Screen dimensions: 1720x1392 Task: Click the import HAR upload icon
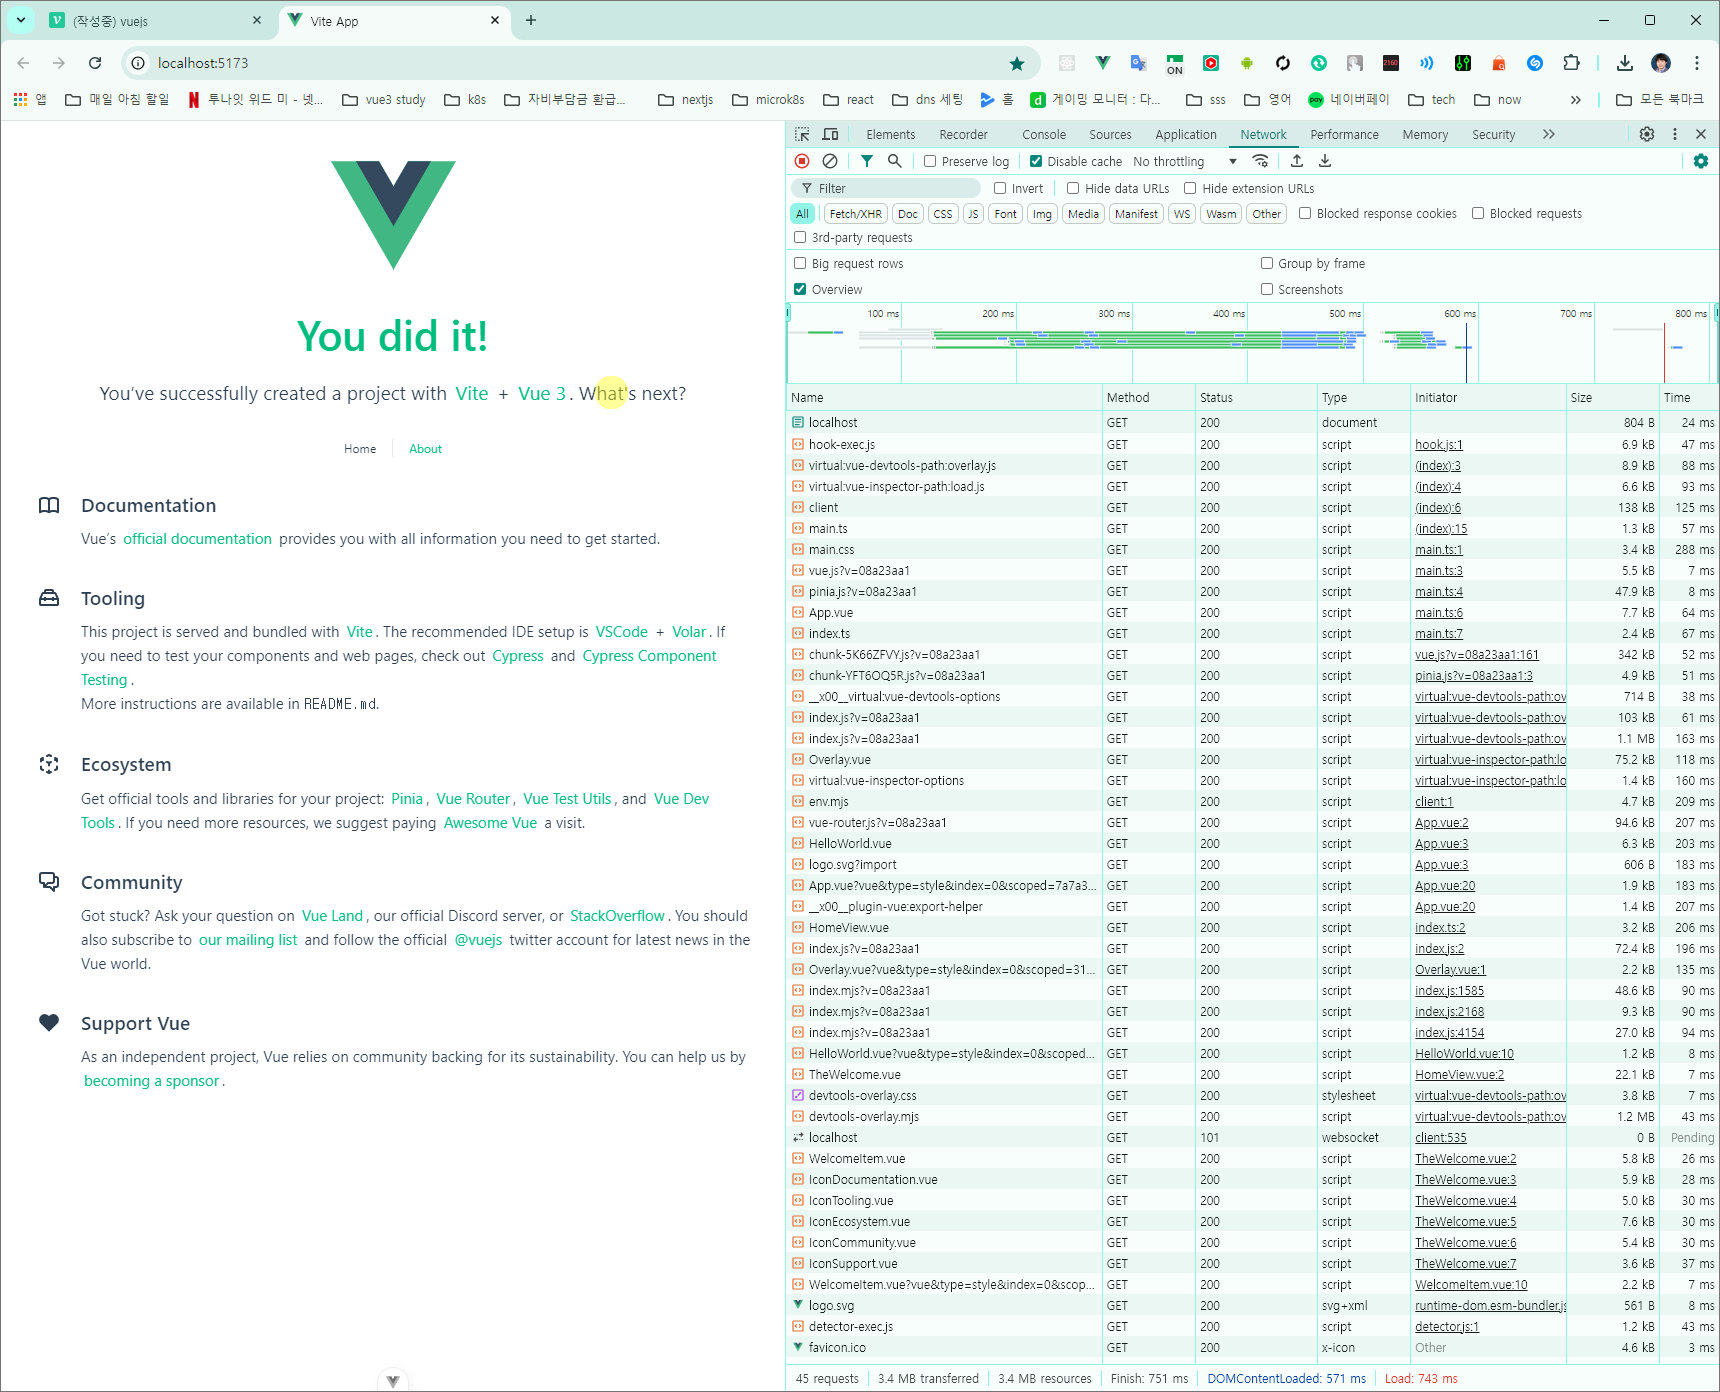pyautogui.click(x=1297, y=161)
